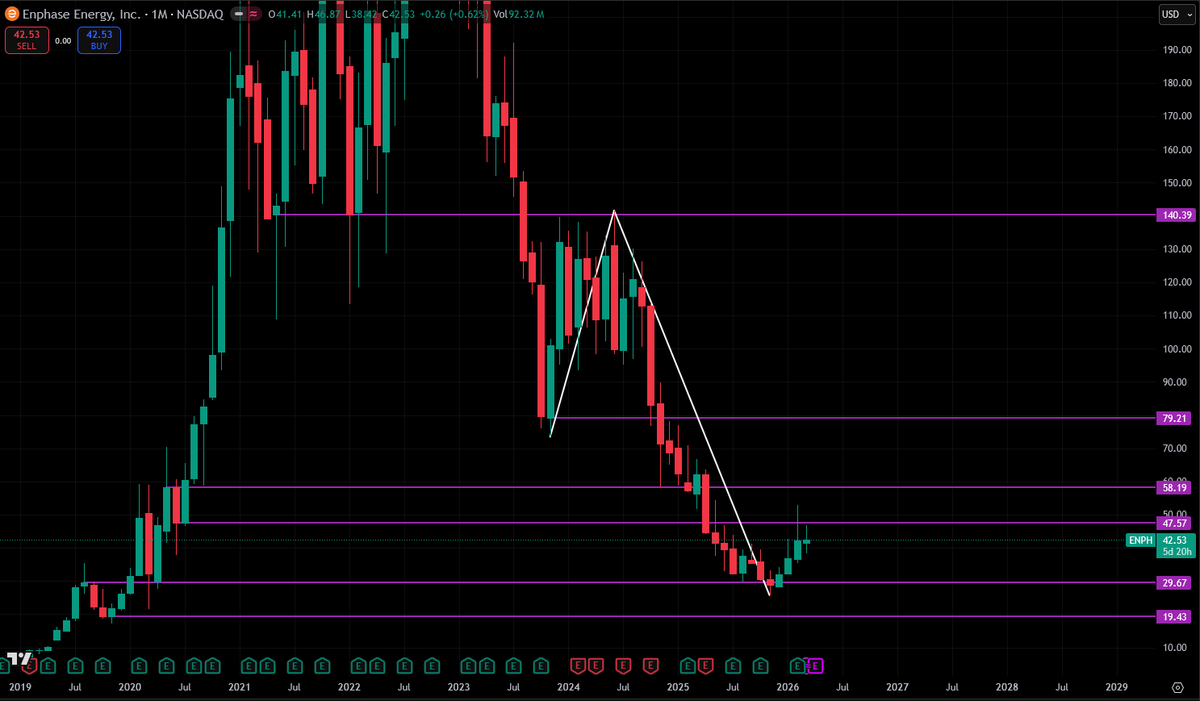Click the 150.00 price axis label
The width and height of the screenshot is (1200, 701).
coord(1175,183)
